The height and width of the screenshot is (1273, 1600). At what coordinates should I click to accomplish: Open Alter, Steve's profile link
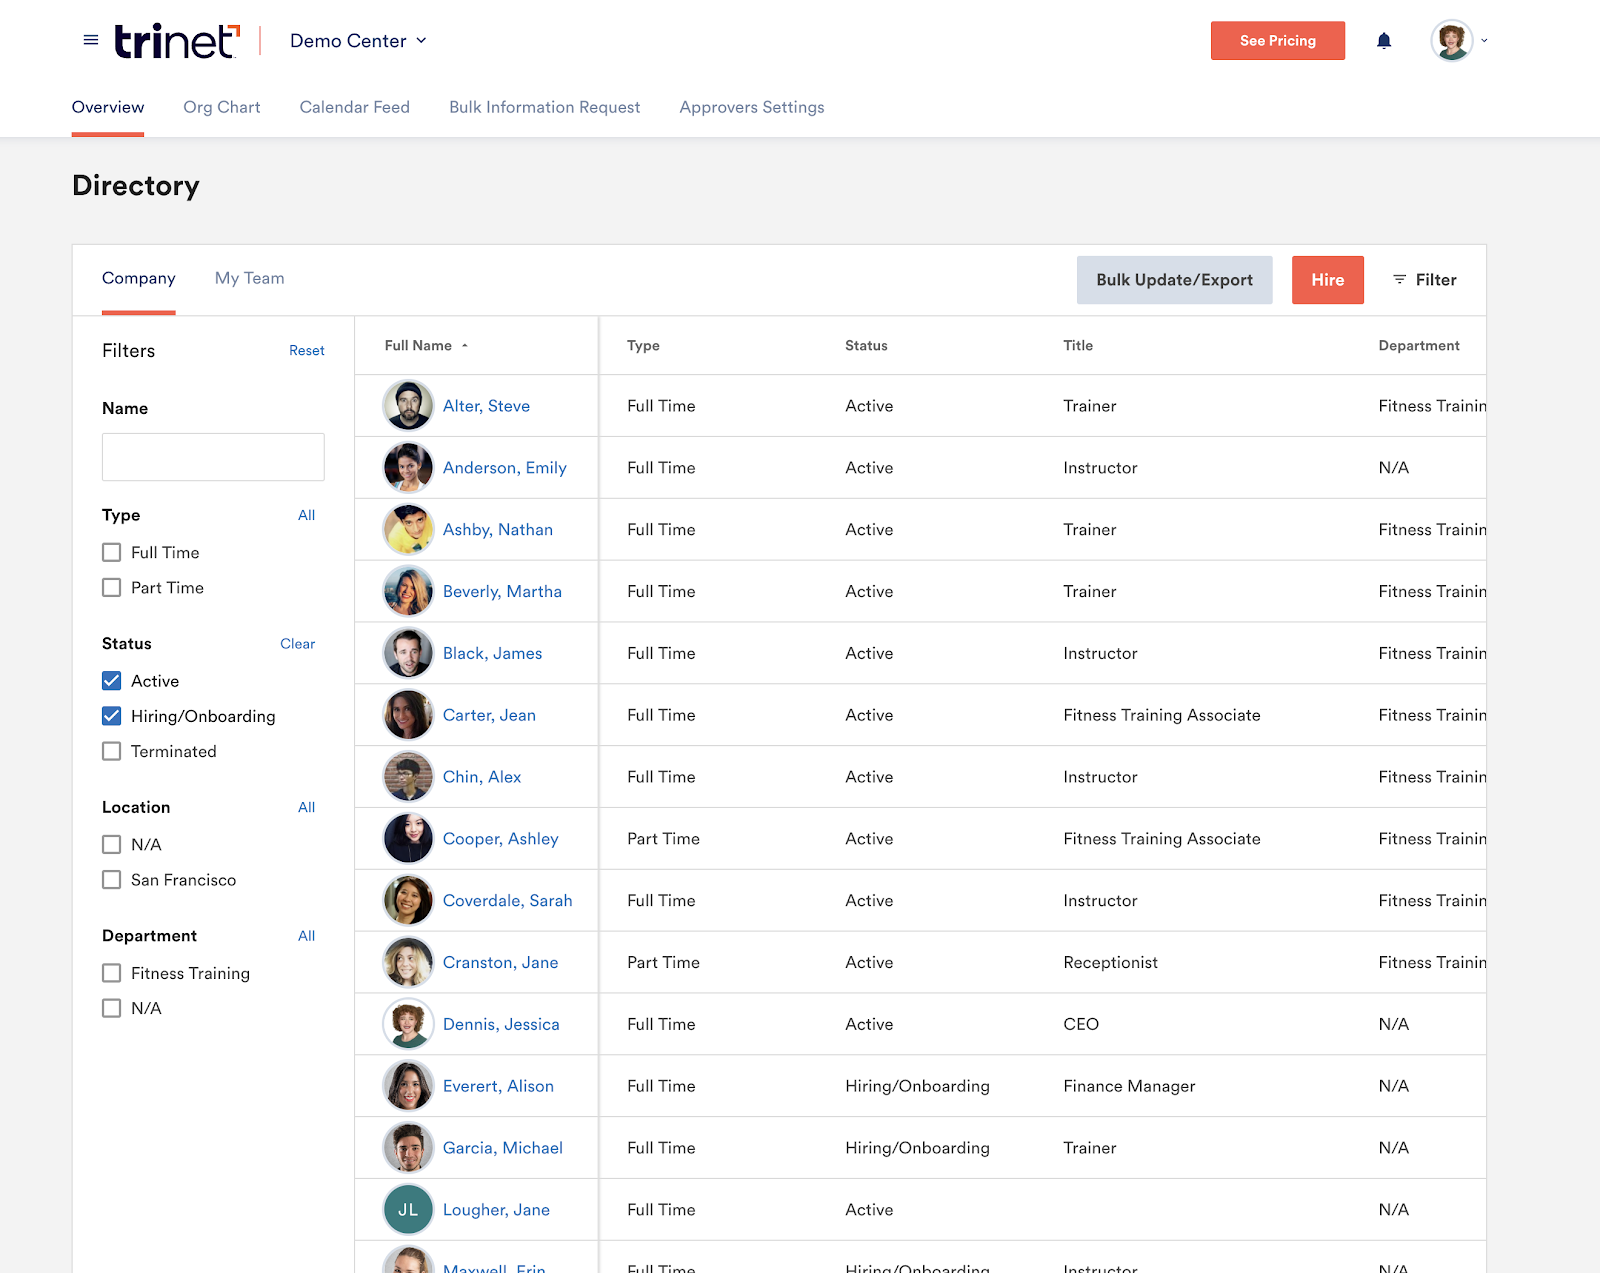point(487,406)
